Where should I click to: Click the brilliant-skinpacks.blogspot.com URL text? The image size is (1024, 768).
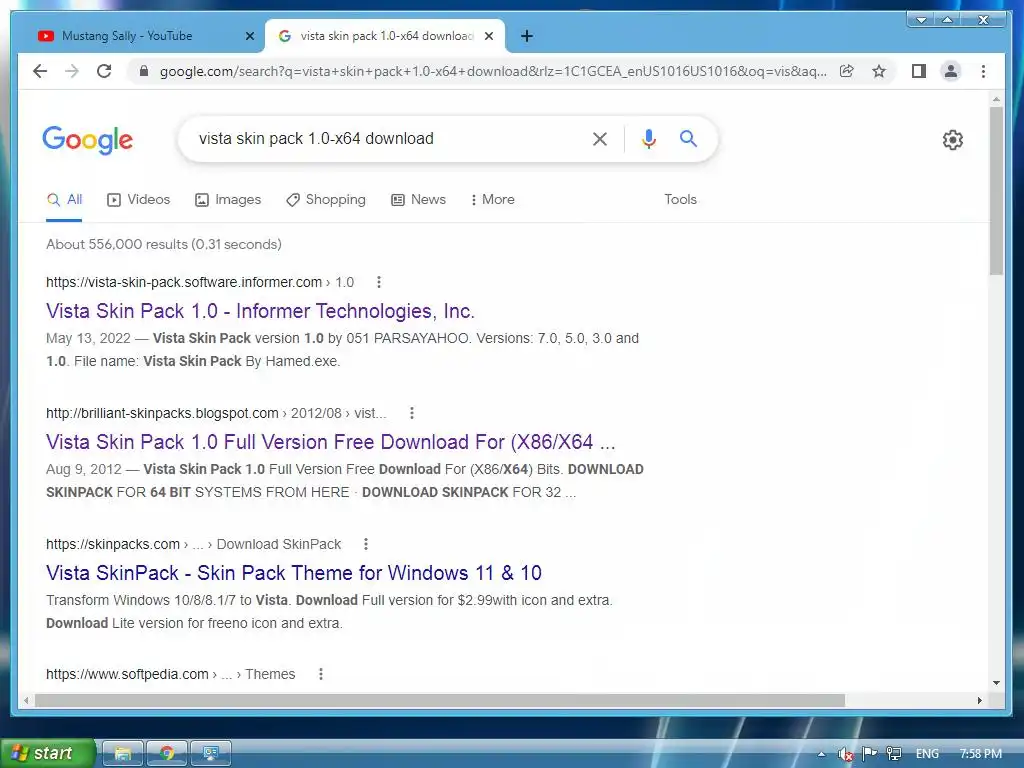(x=216, y=413)
